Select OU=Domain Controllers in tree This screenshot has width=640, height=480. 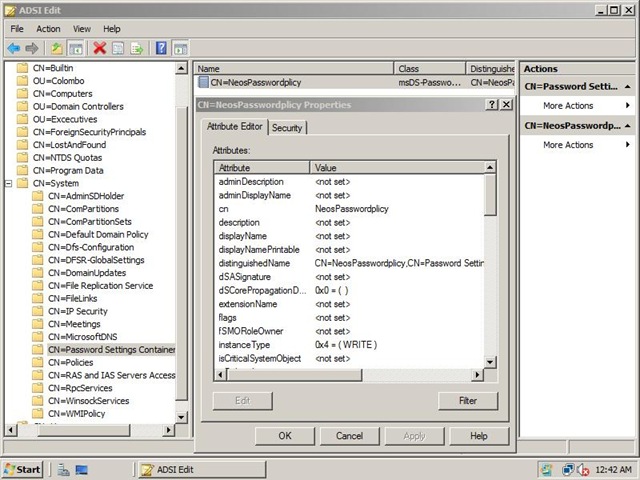click(x=78, y=107)
